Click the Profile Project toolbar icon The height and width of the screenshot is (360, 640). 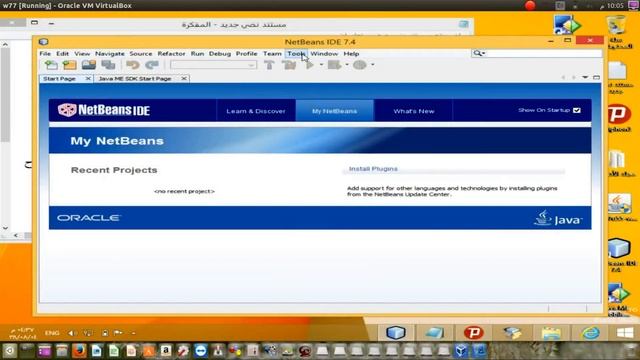tap(360, 65)
